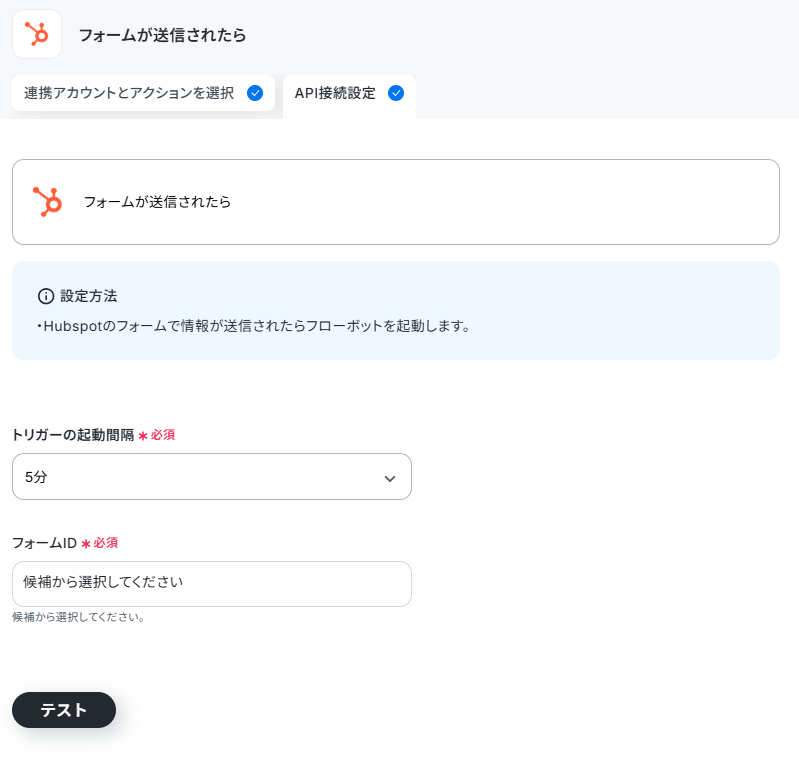Focus the フォームID candidate input field
Viewport: 799px width, 769px height.
(211, 584)
